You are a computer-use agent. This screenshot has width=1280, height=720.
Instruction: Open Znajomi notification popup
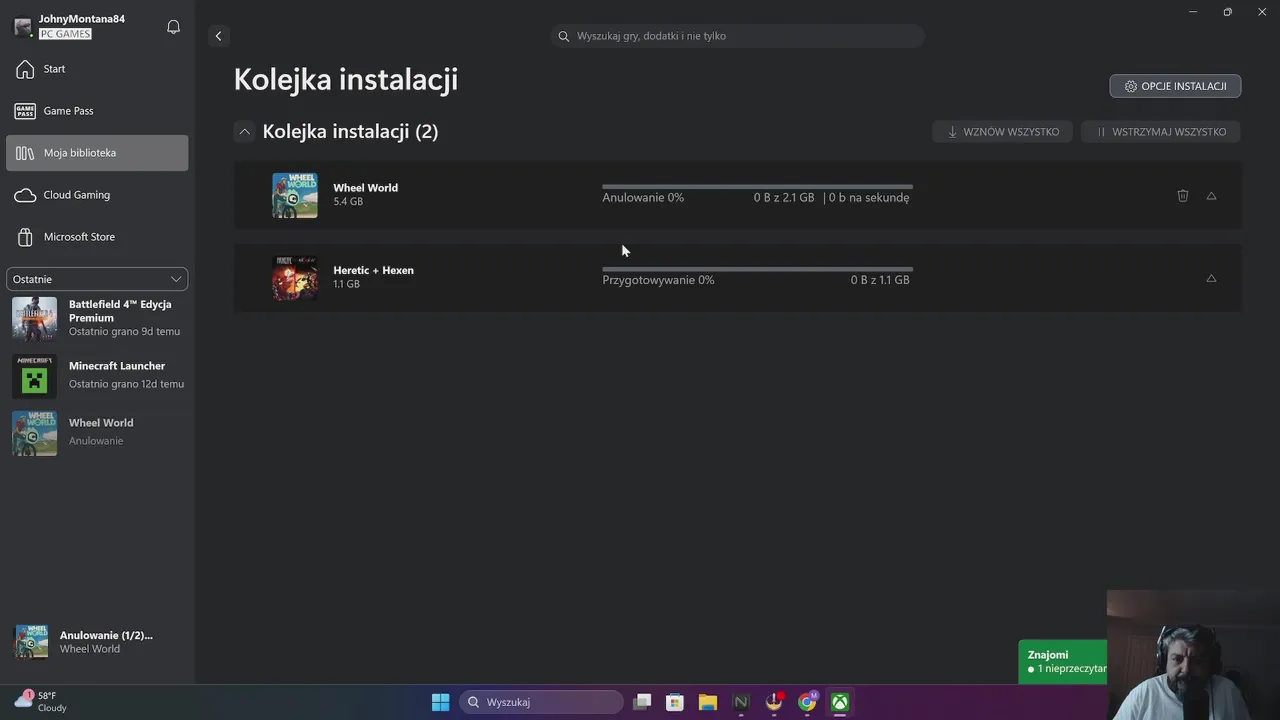tap(1062, 661)
